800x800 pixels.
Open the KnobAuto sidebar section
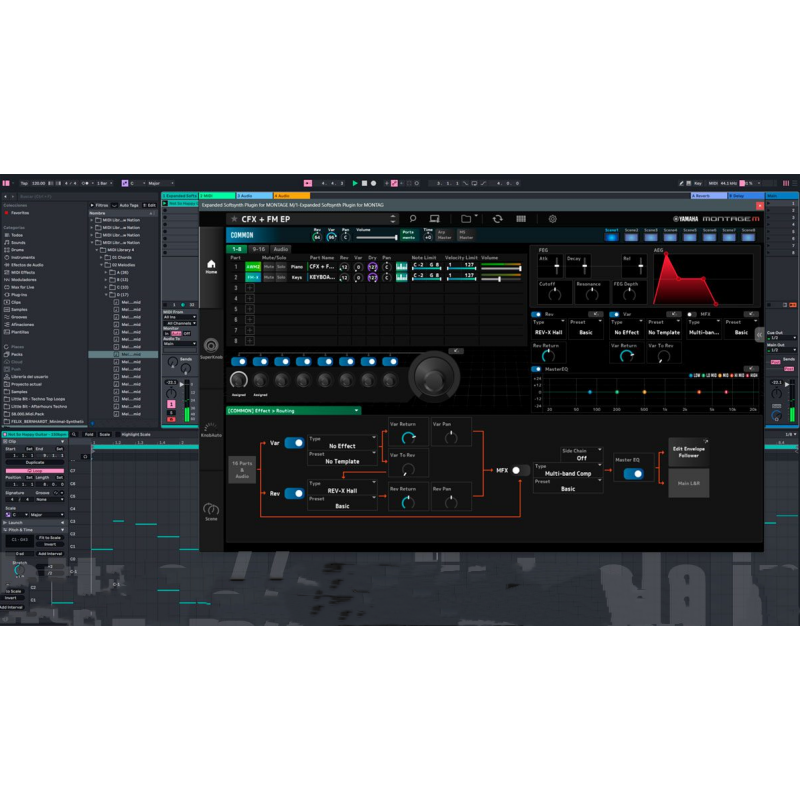pyautogui.click(x=211, y=430)
